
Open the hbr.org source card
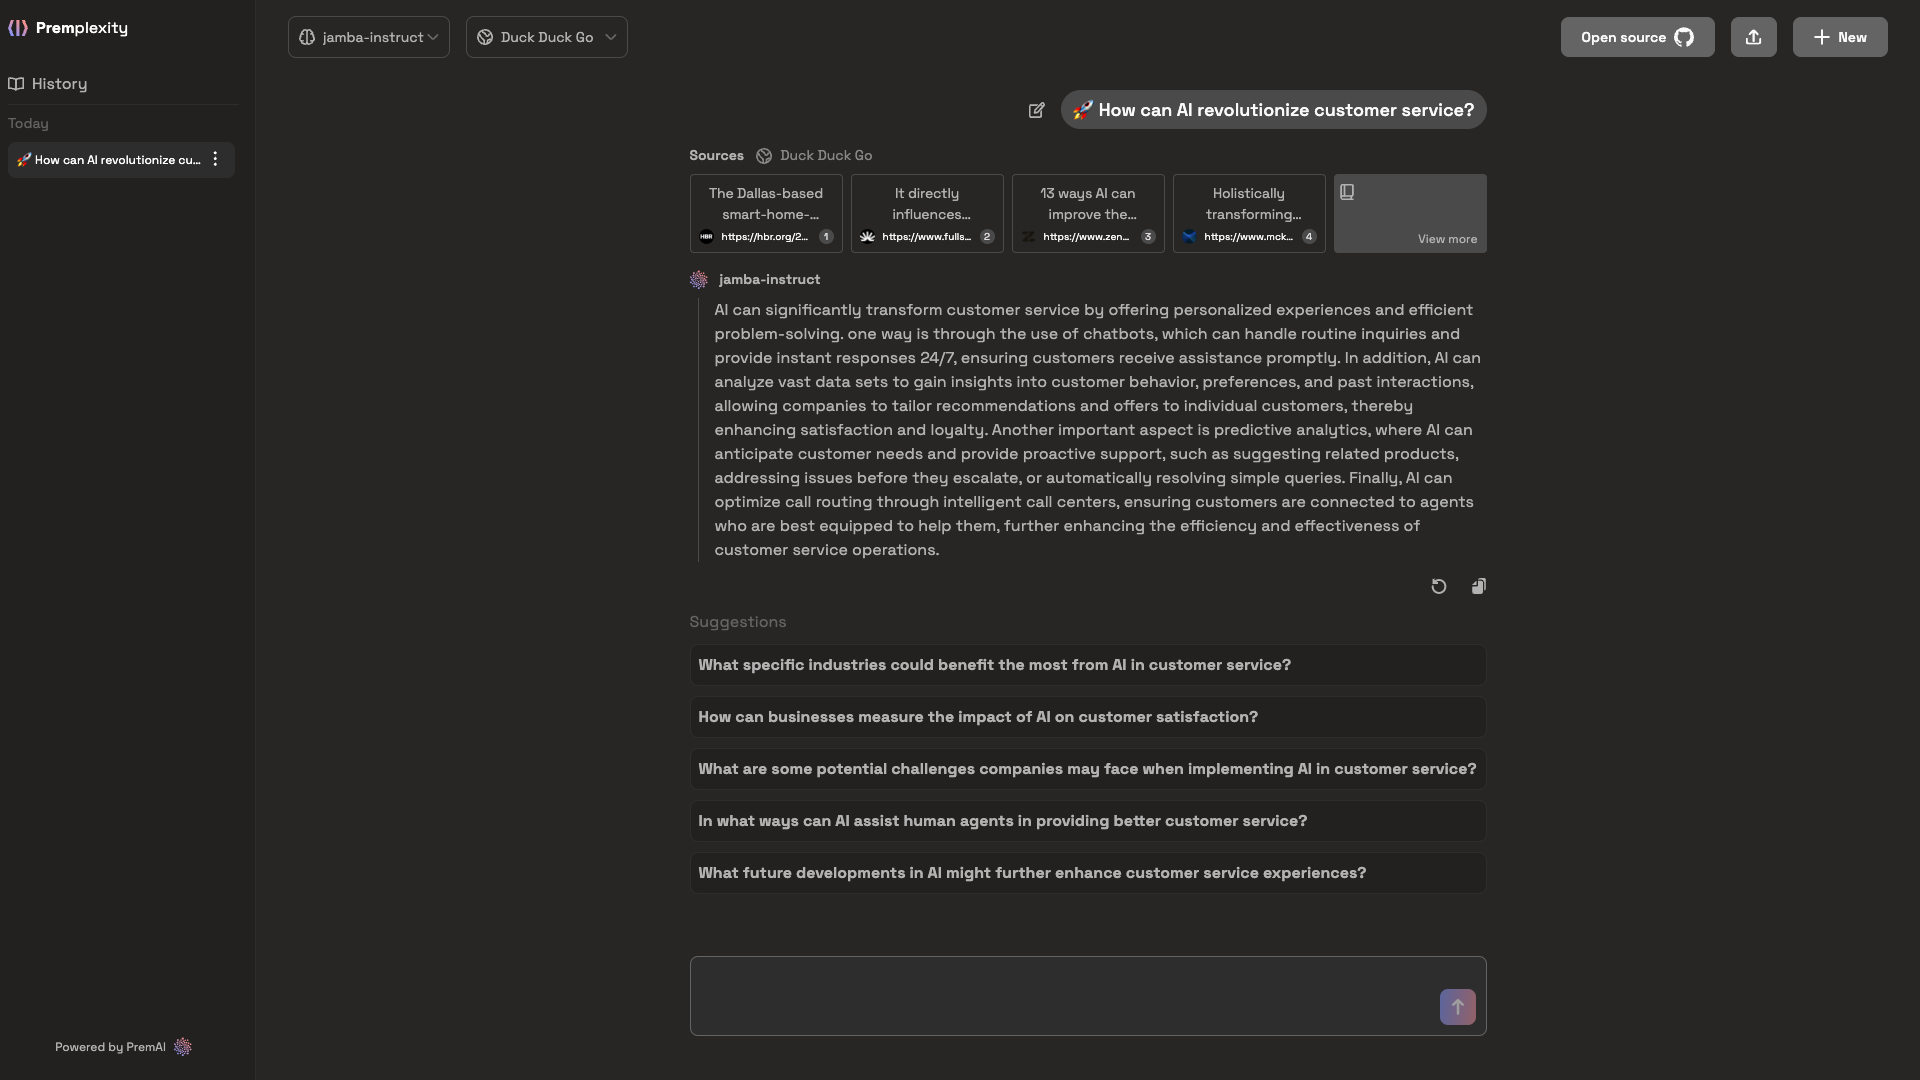765,213
